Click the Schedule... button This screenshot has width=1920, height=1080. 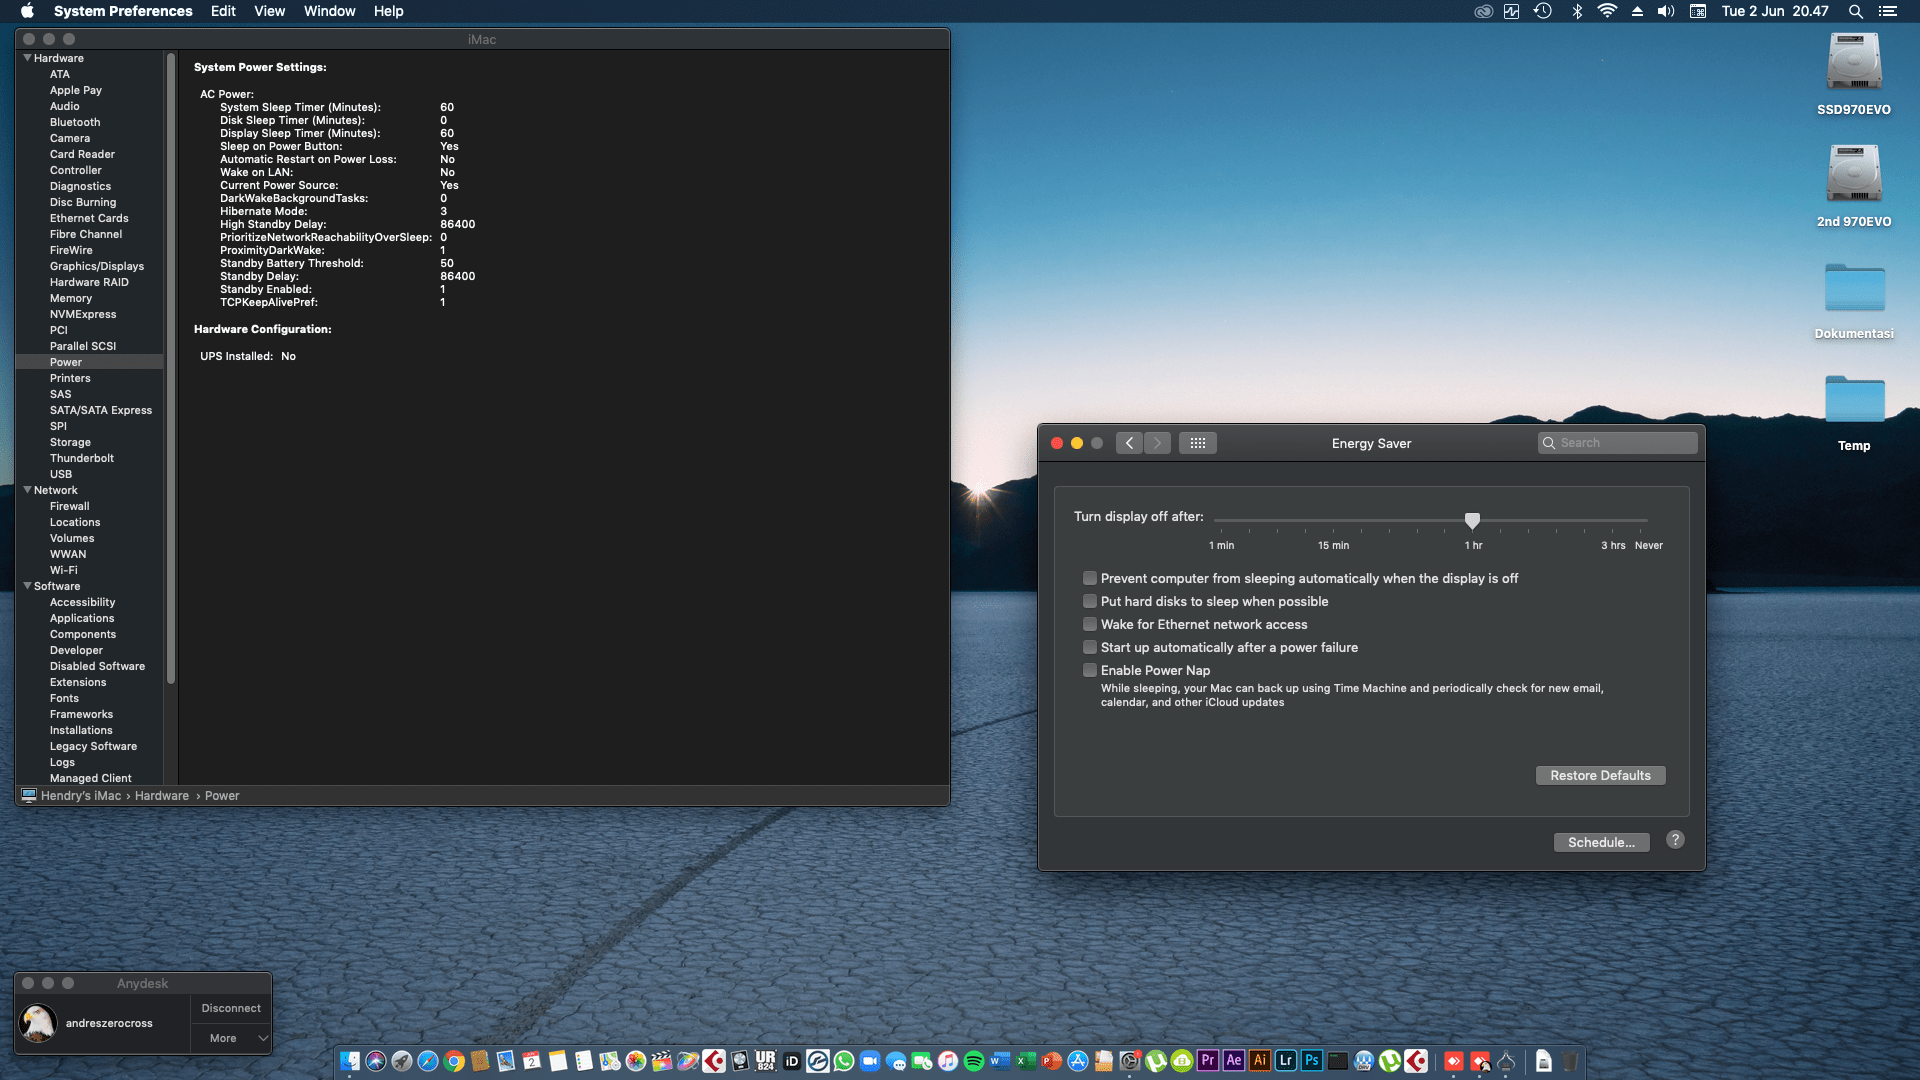[1601, 842]
